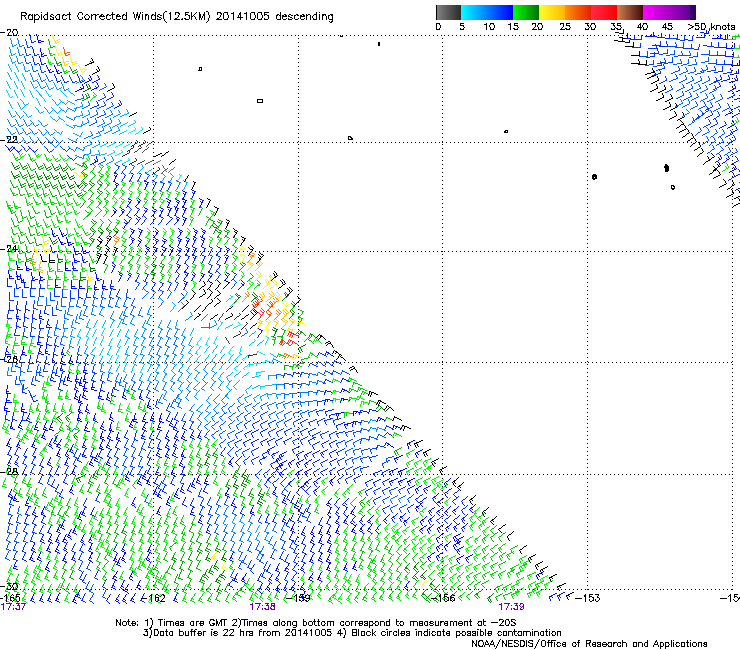The width and height of the screenshot is (740, 650).
Task: Click the plot title 'Rapidscat Corrected Winds(12.5KM)'
Action: pos(115,17)
